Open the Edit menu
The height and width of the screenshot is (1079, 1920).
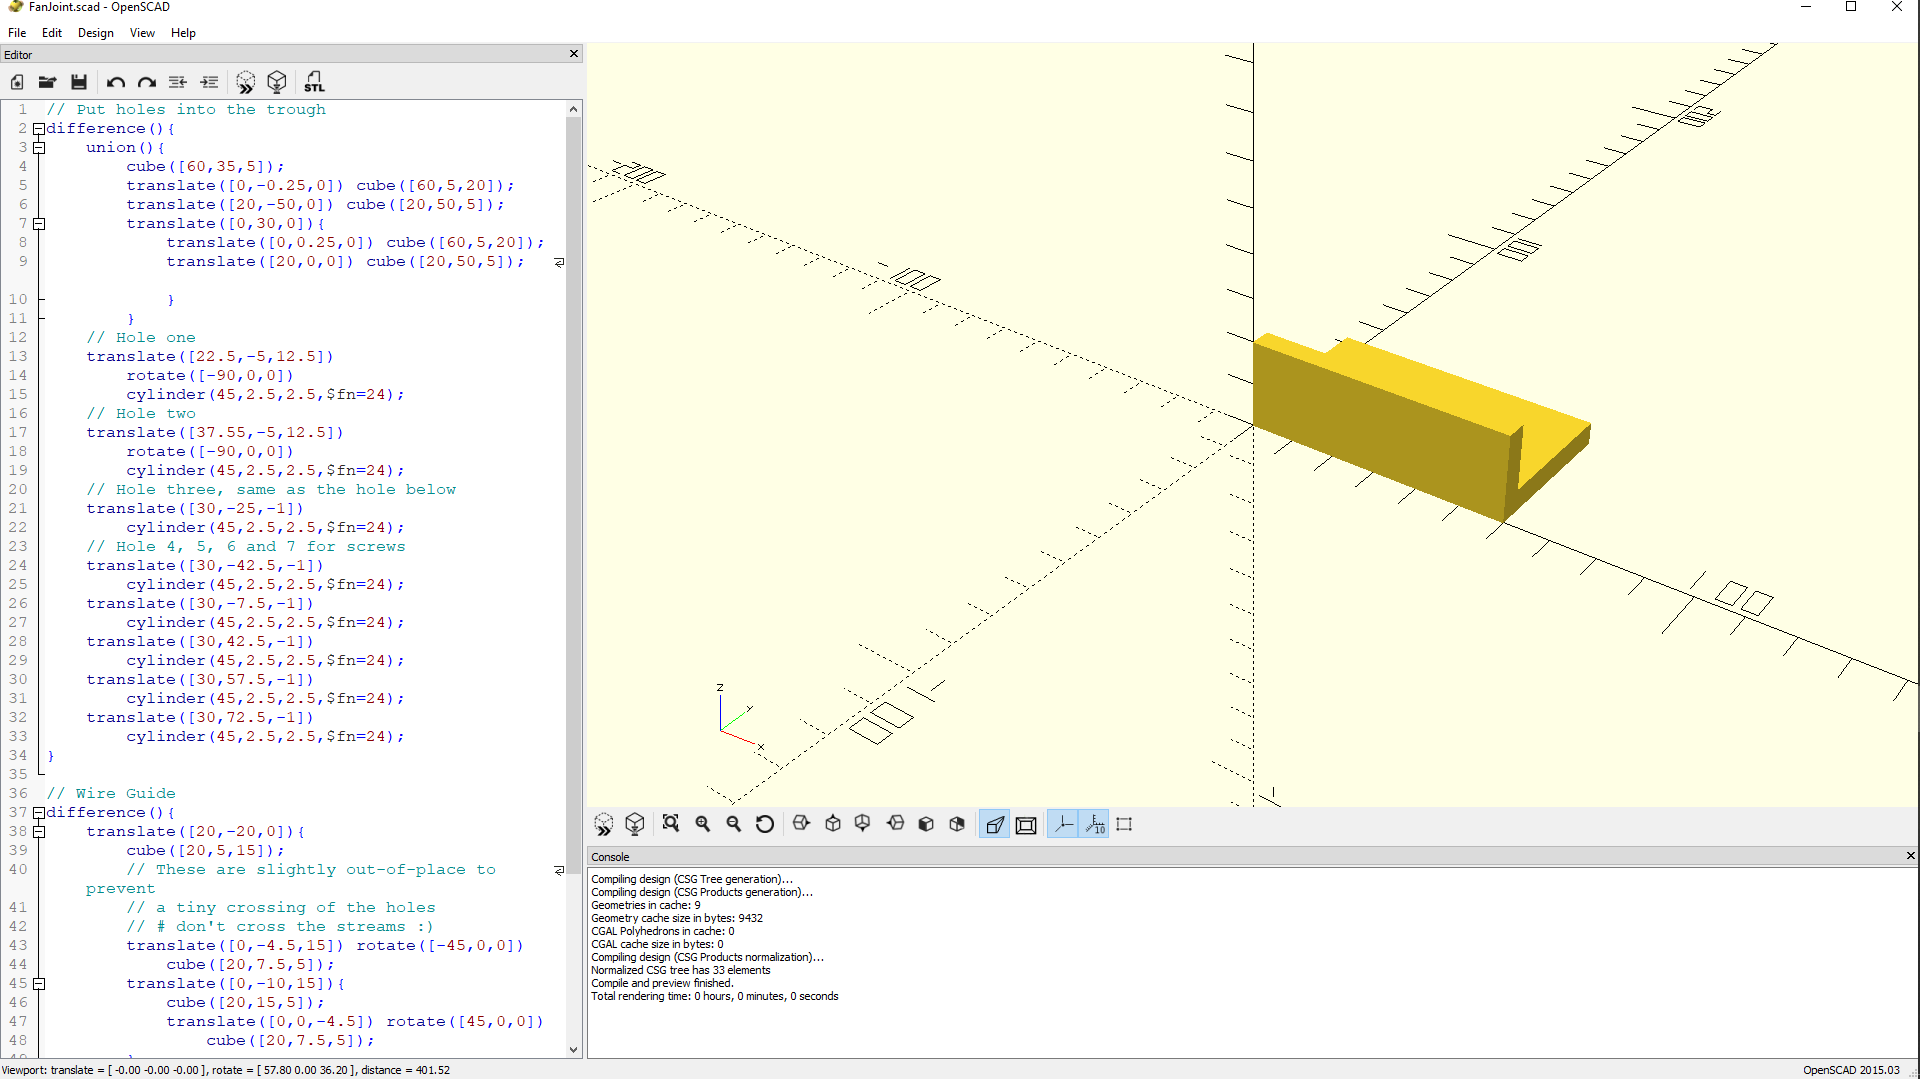point(52,33)
